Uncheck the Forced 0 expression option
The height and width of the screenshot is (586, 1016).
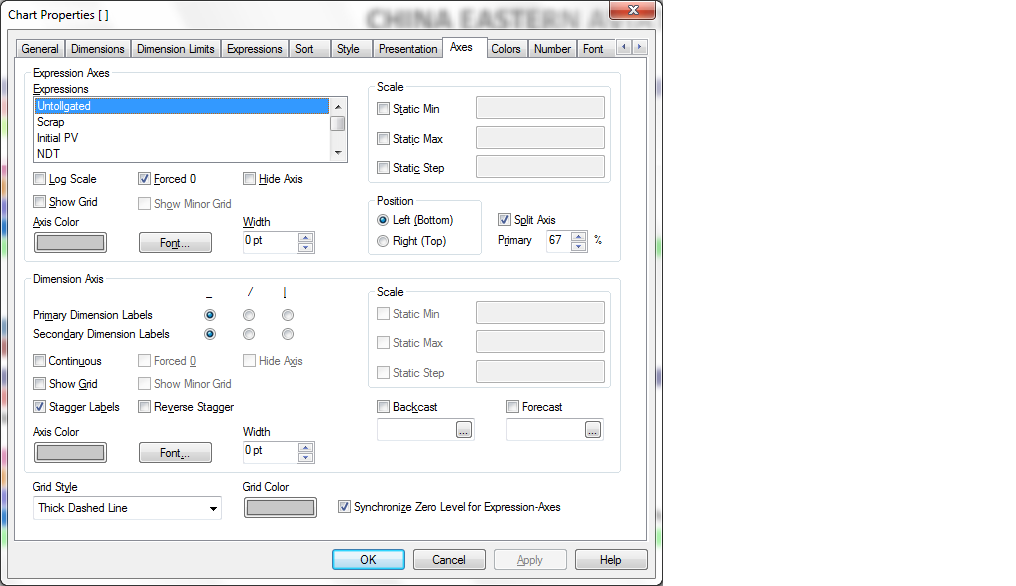(x=144, y=179)
